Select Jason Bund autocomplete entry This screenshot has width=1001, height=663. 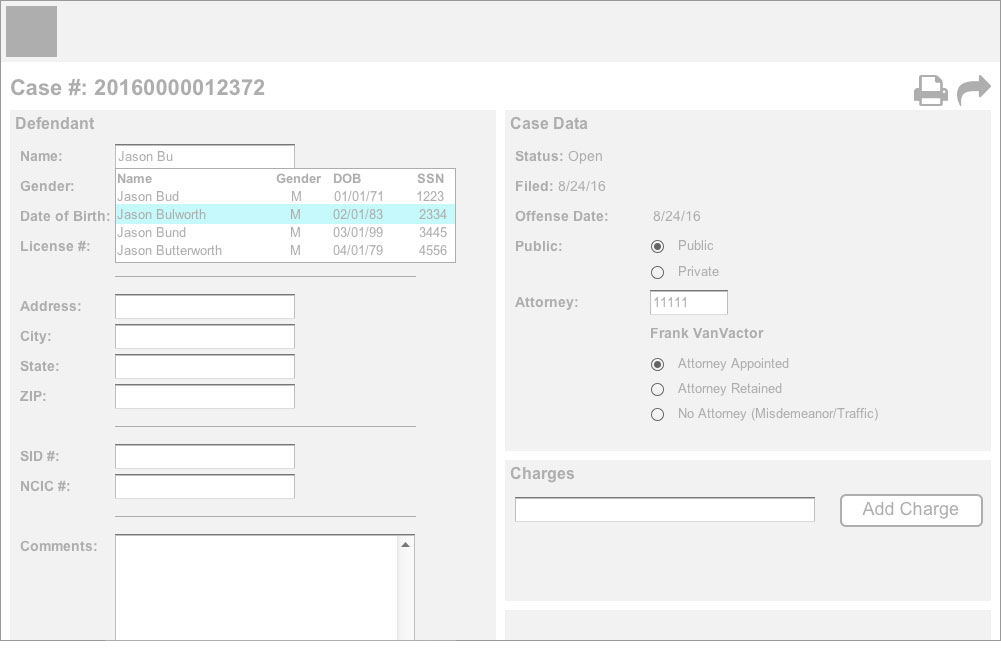[151, 233]
